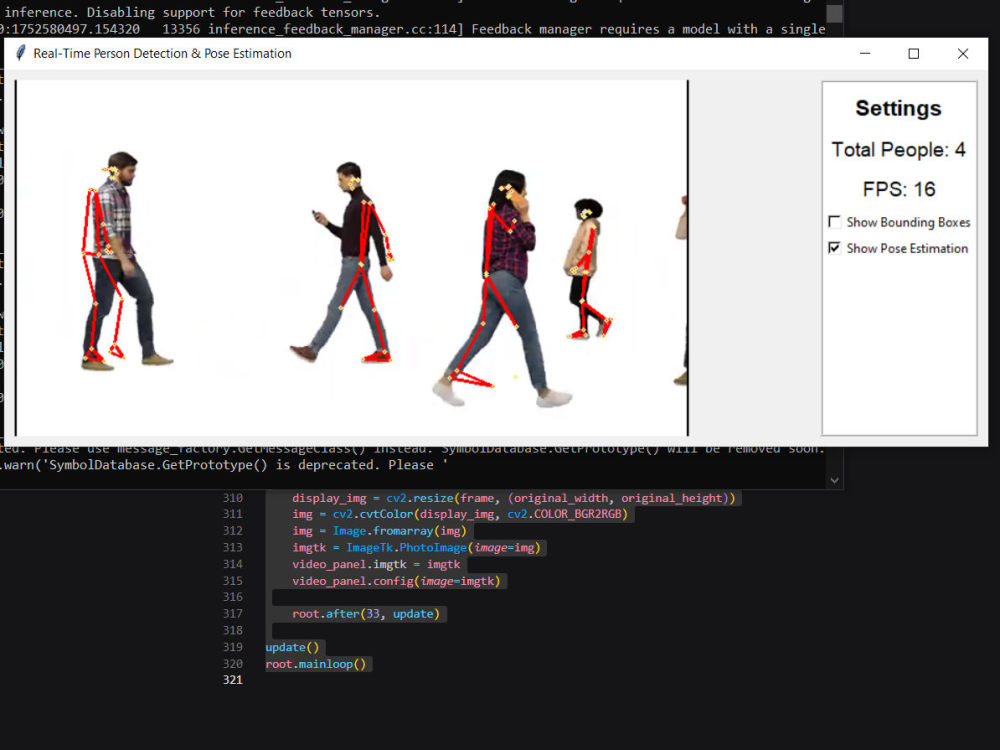The image size is (1000, 750).
Task: Click 'display_img = cv2.resize' on line 310
Action: pyautogui.click(x=372, y=497)
